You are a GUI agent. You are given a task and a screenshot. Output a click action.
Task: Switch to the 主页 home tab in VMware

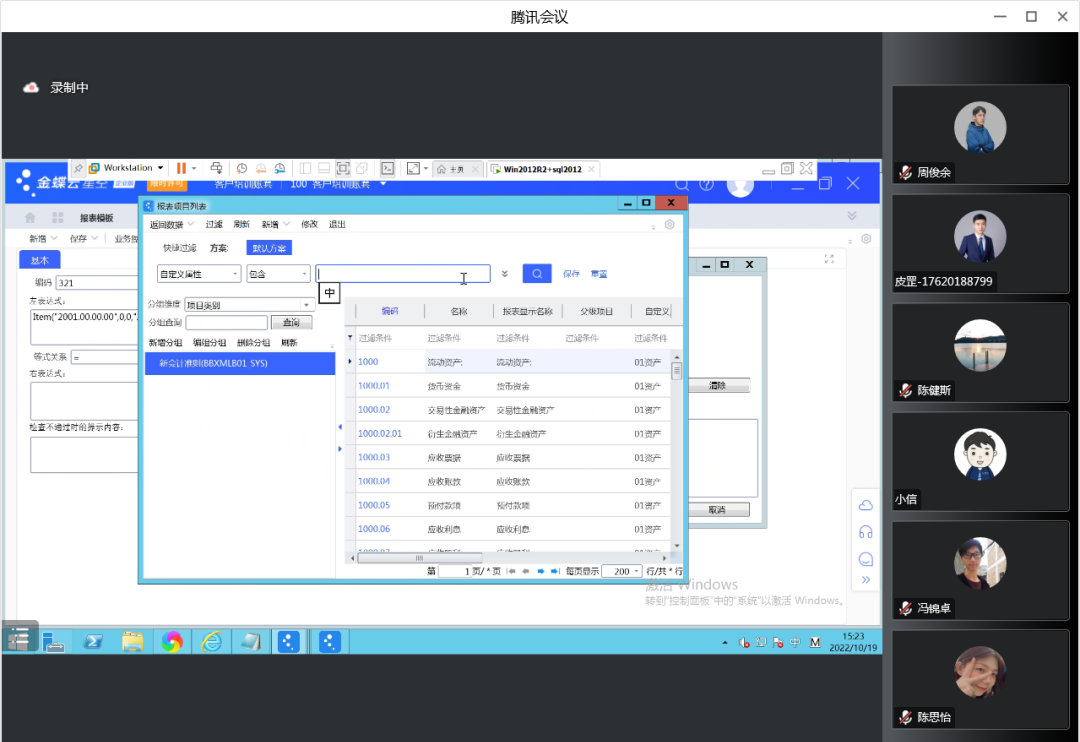(x=457, y=169)
